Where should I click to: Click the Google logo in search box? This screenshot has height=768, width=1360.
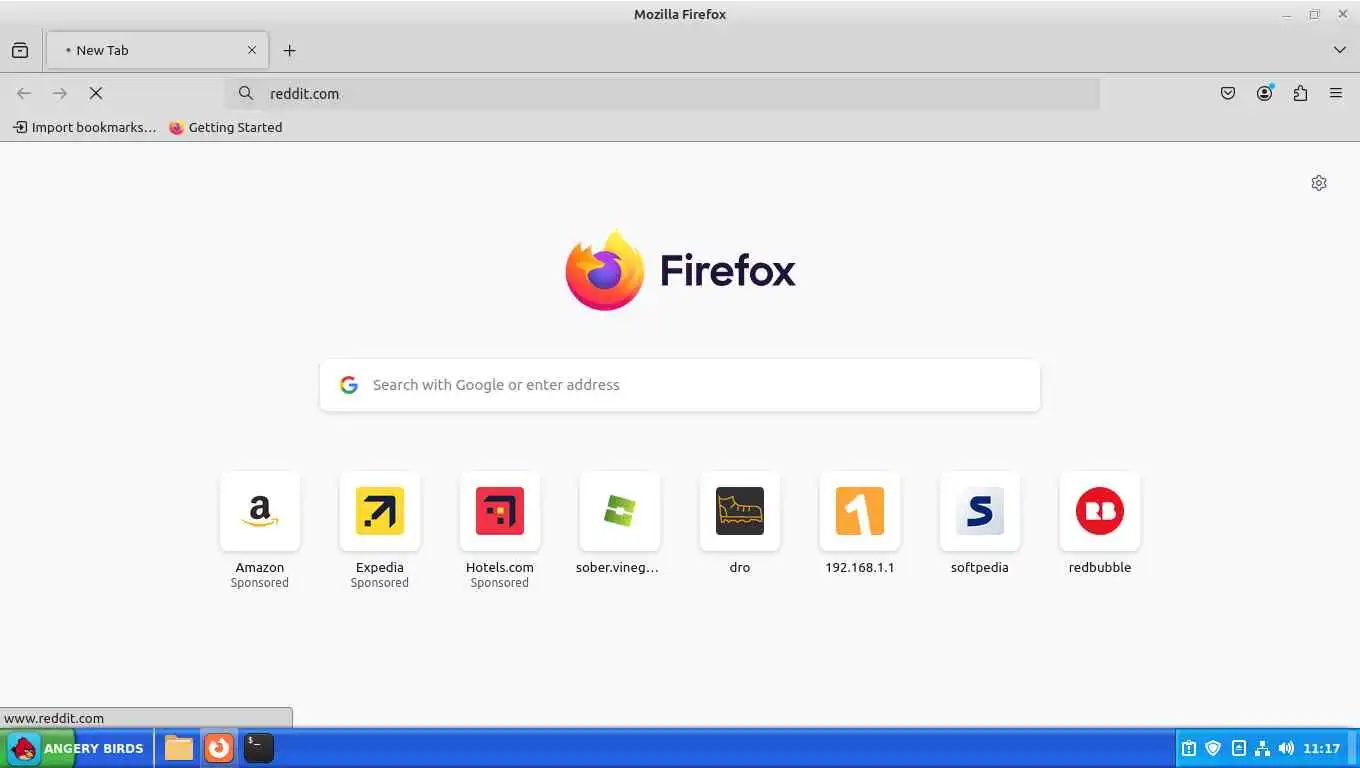[x=349, y=385]
